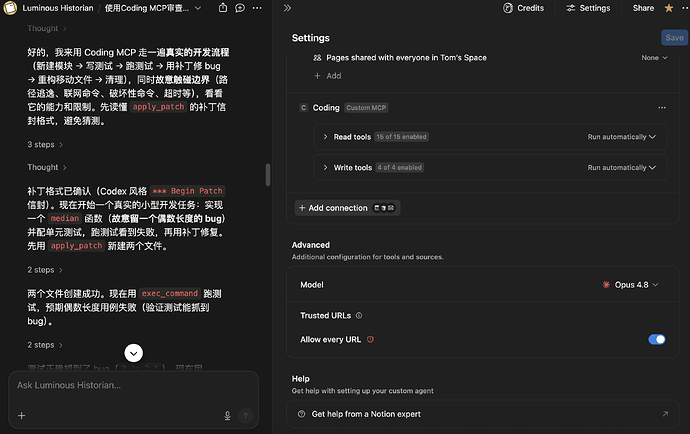Click the exec_command code tag
This screenshot has height=434, width=690.
170,294
